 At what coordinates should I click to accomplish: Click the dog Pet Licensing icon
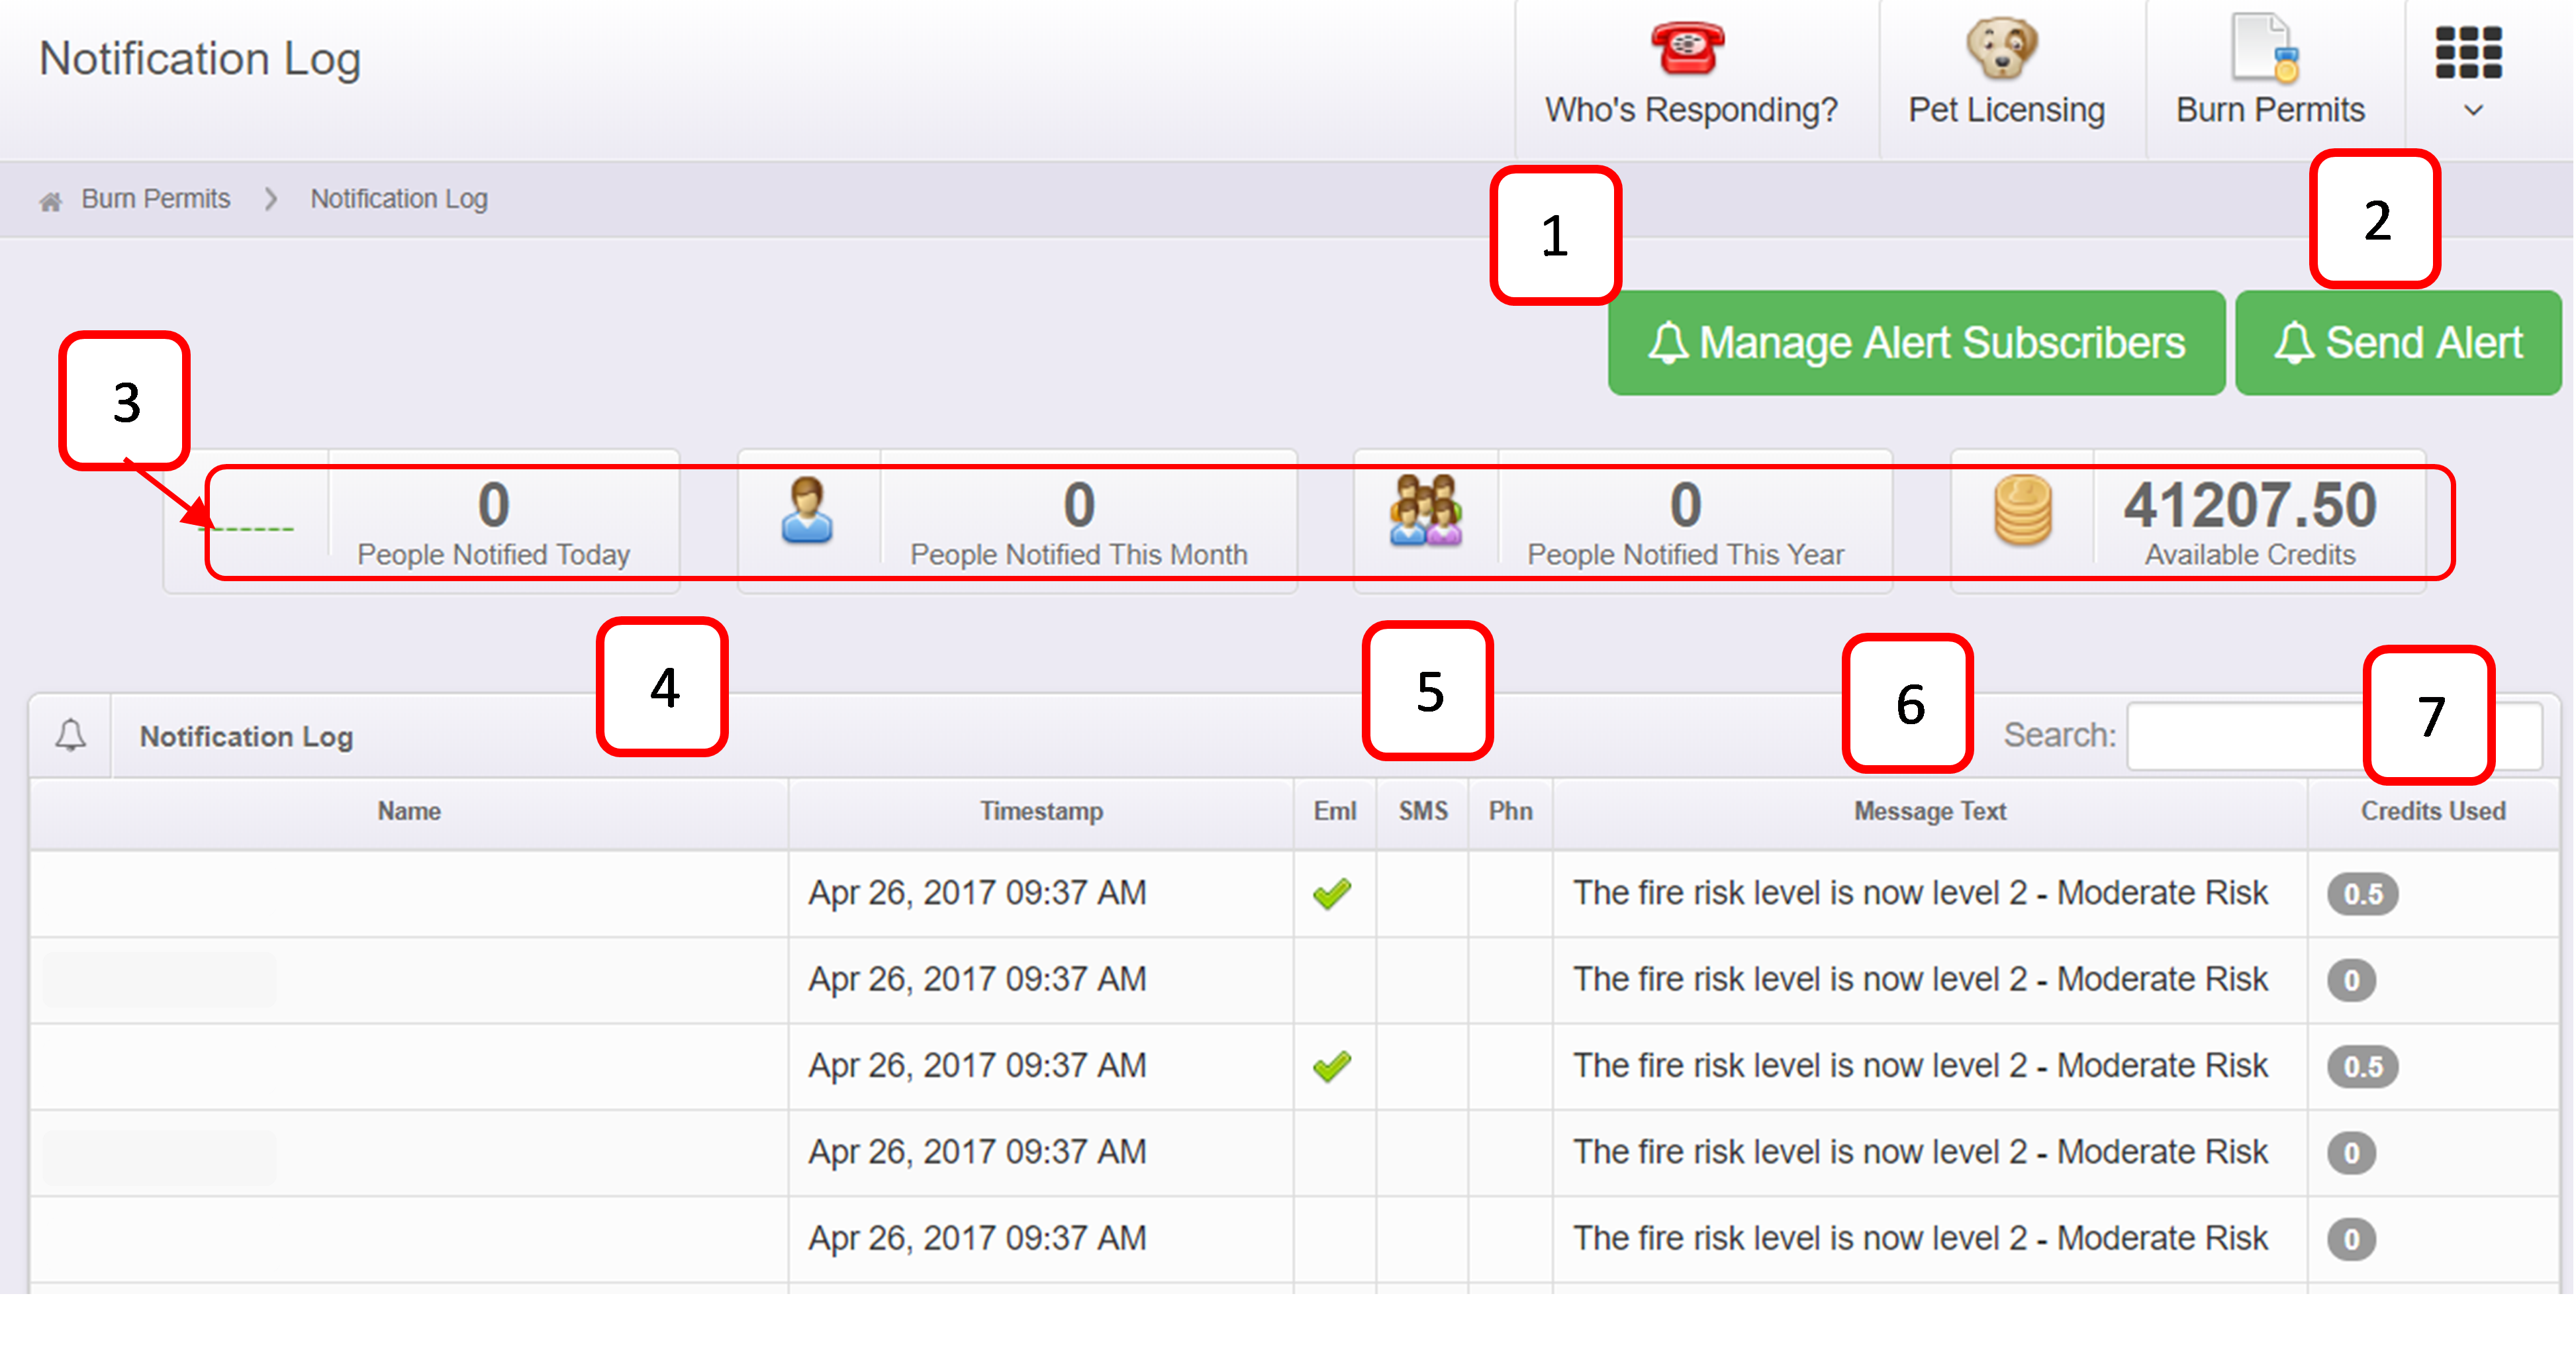click(x=2002, y=48)
